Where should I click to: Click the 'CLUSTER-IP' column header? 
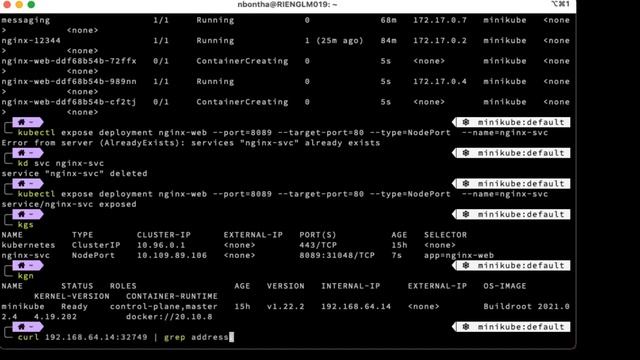(x=164, y=235)
